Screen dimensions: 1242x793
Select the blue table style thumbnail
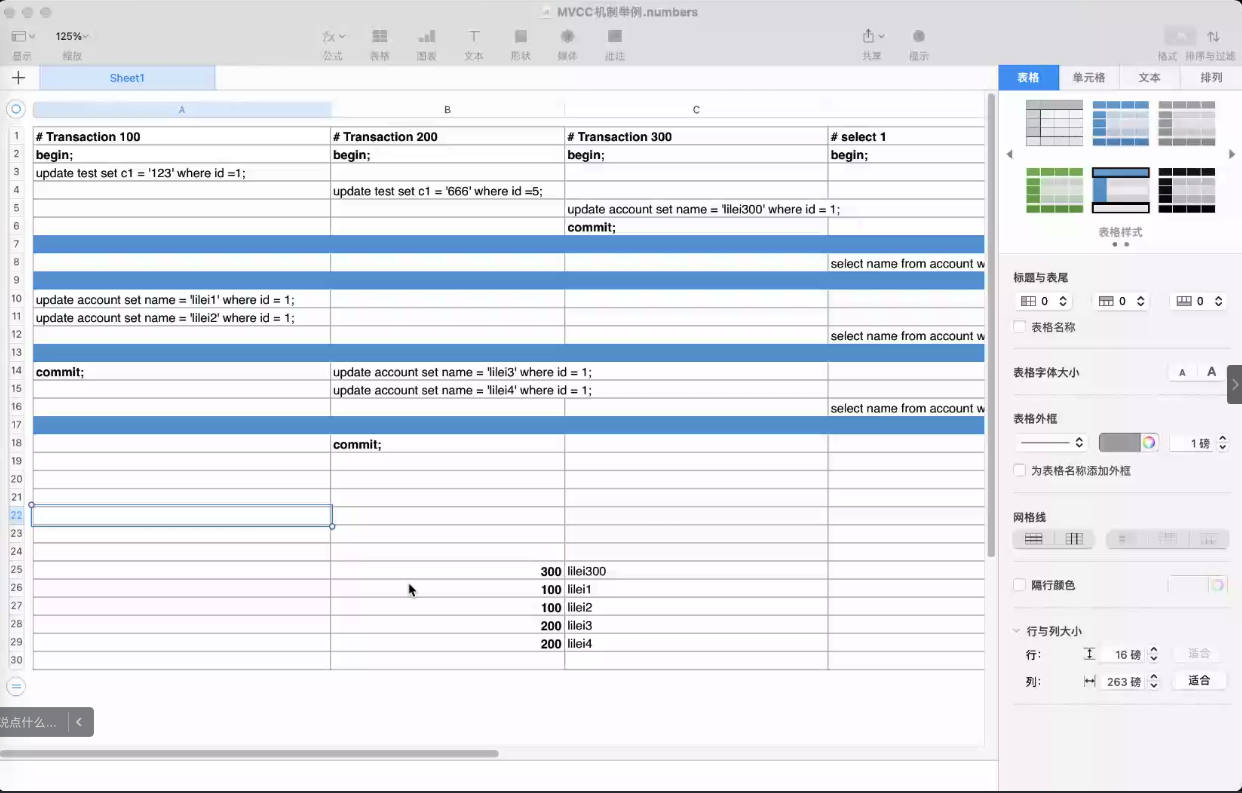coord(1120,123)
